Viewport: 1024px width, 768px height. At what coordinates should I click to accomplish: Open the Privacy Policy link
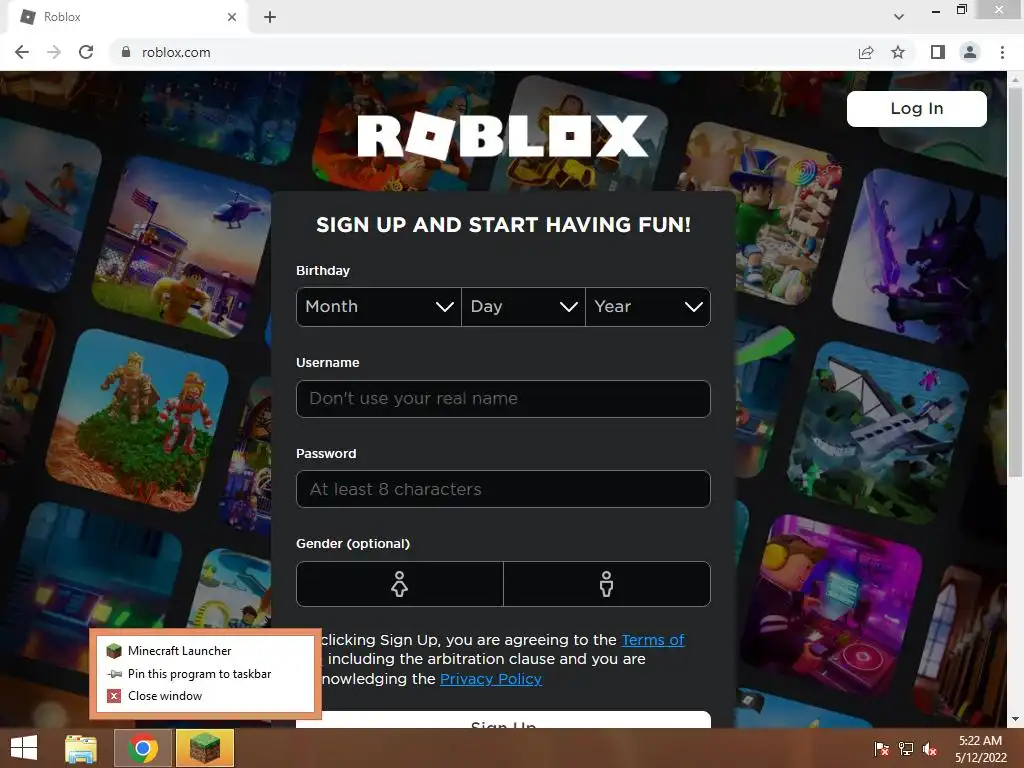[490, 679]
